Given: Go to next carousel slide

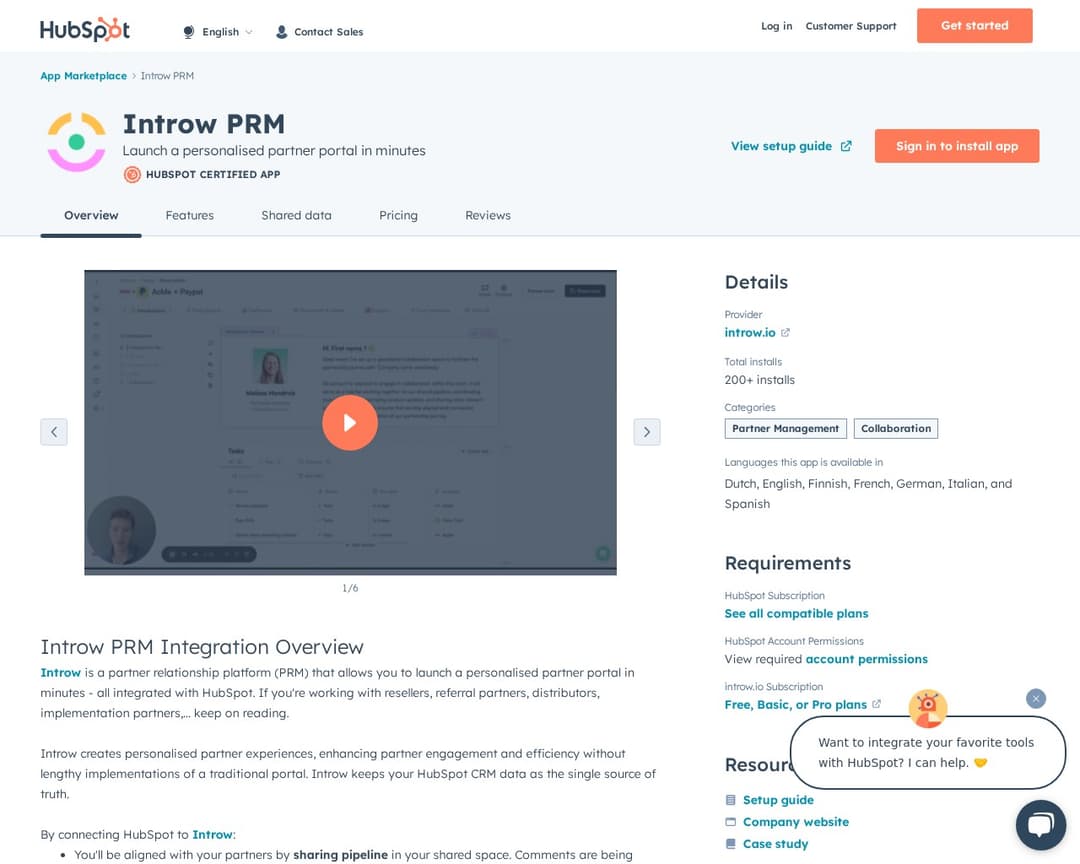Looking at the screenshot, I should point(647,432).
